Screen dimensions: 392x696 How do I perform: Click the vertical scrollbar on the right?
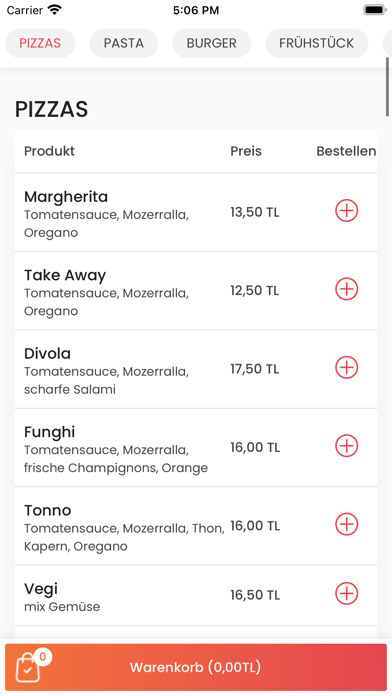click(x=388, y=87)
